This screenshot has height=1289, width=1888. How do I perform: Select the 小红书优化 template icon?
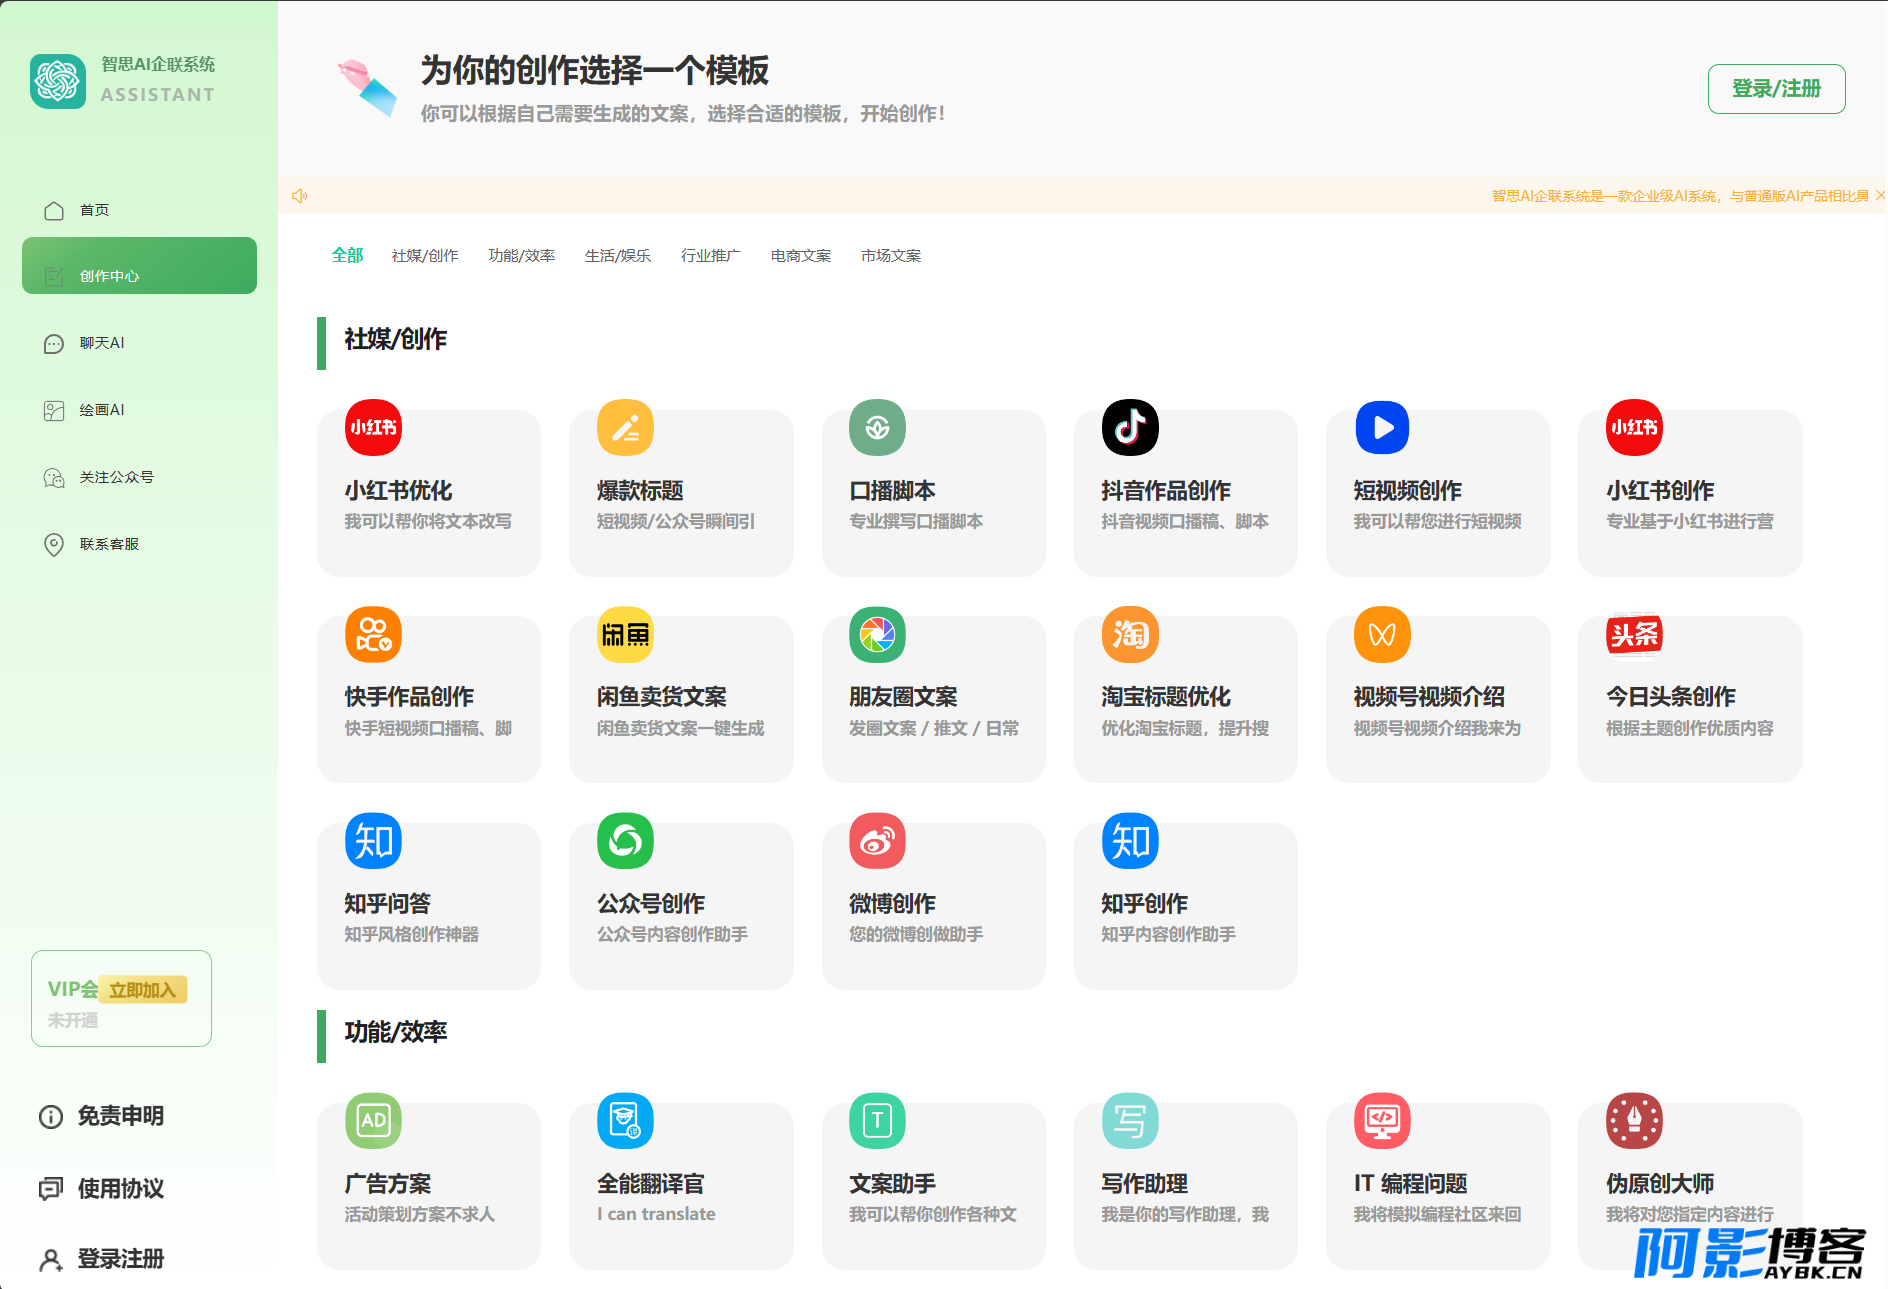373,428
